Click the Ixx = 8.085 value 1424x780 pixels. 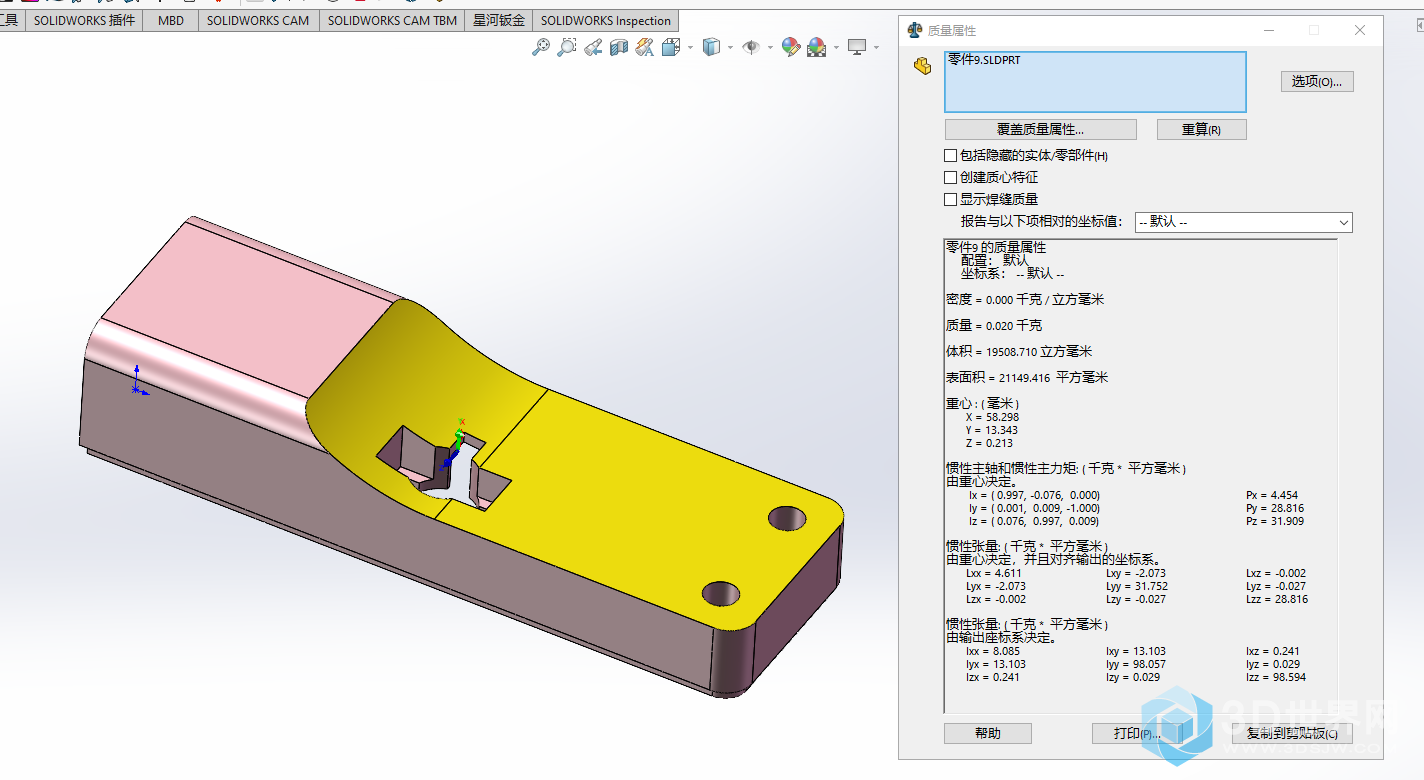tap(994, 651)
